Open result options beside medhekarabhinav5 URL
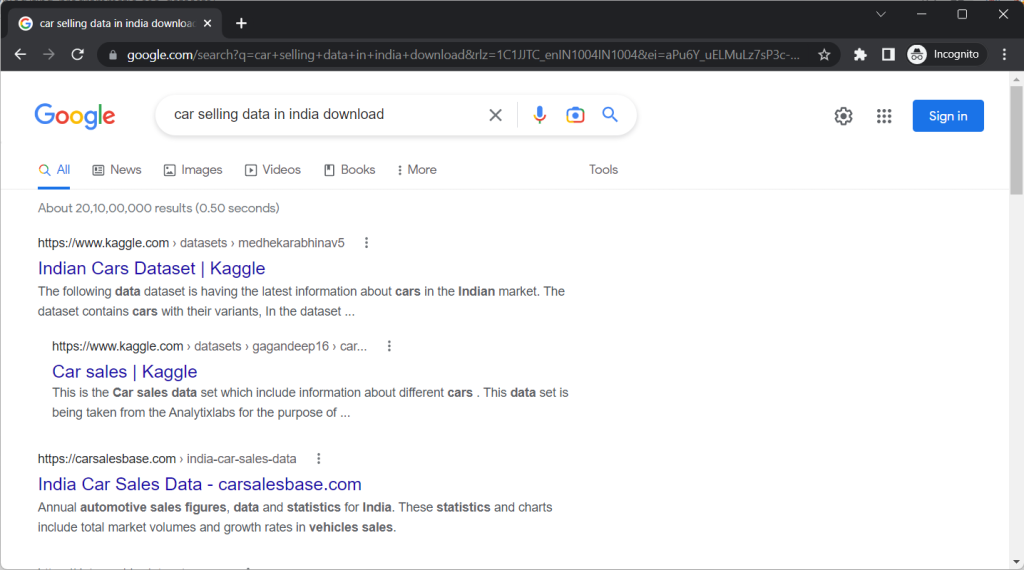 click(x=366, y=243)
